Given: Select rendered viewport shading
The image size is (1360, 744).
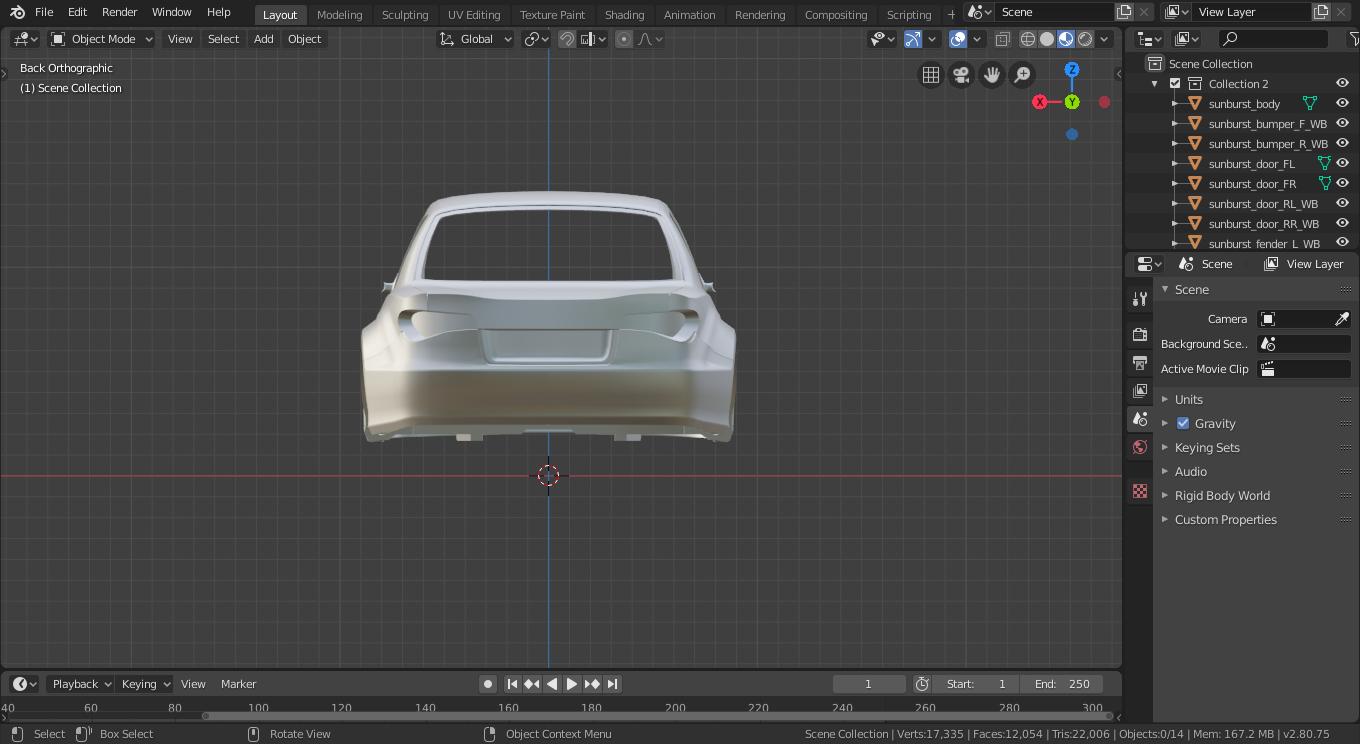Looking at the screenshot, I should [1085, 39].
